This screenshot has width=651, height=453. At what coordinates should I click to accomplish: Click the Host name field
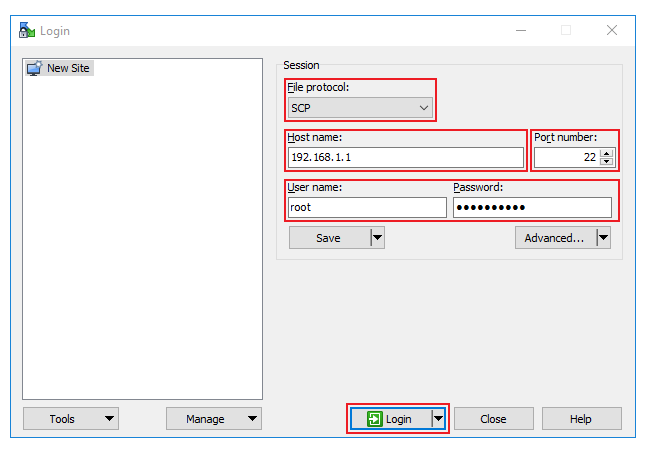[x=405, y=157]
